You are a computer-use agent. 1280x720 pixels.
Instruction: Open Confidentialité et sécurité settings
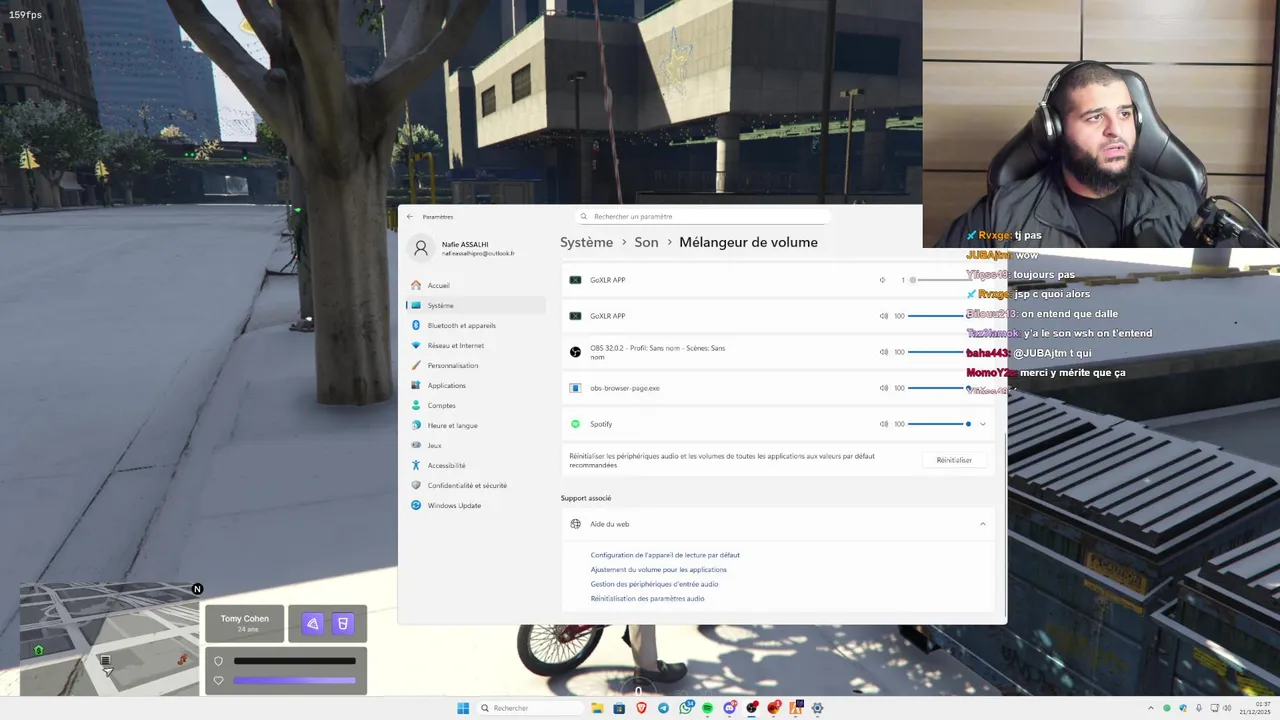click(x=476, y=485)
